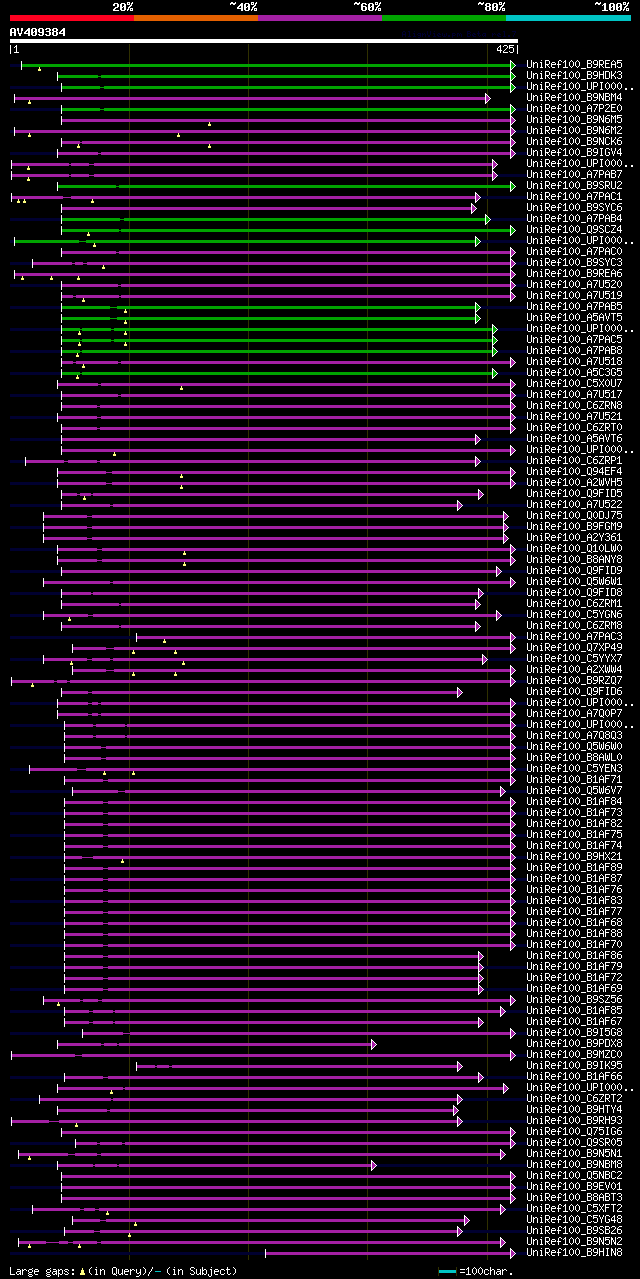Click the UniRef100_B1AF71 entry
Viewport: 640px width, 1279px height.
574,779
